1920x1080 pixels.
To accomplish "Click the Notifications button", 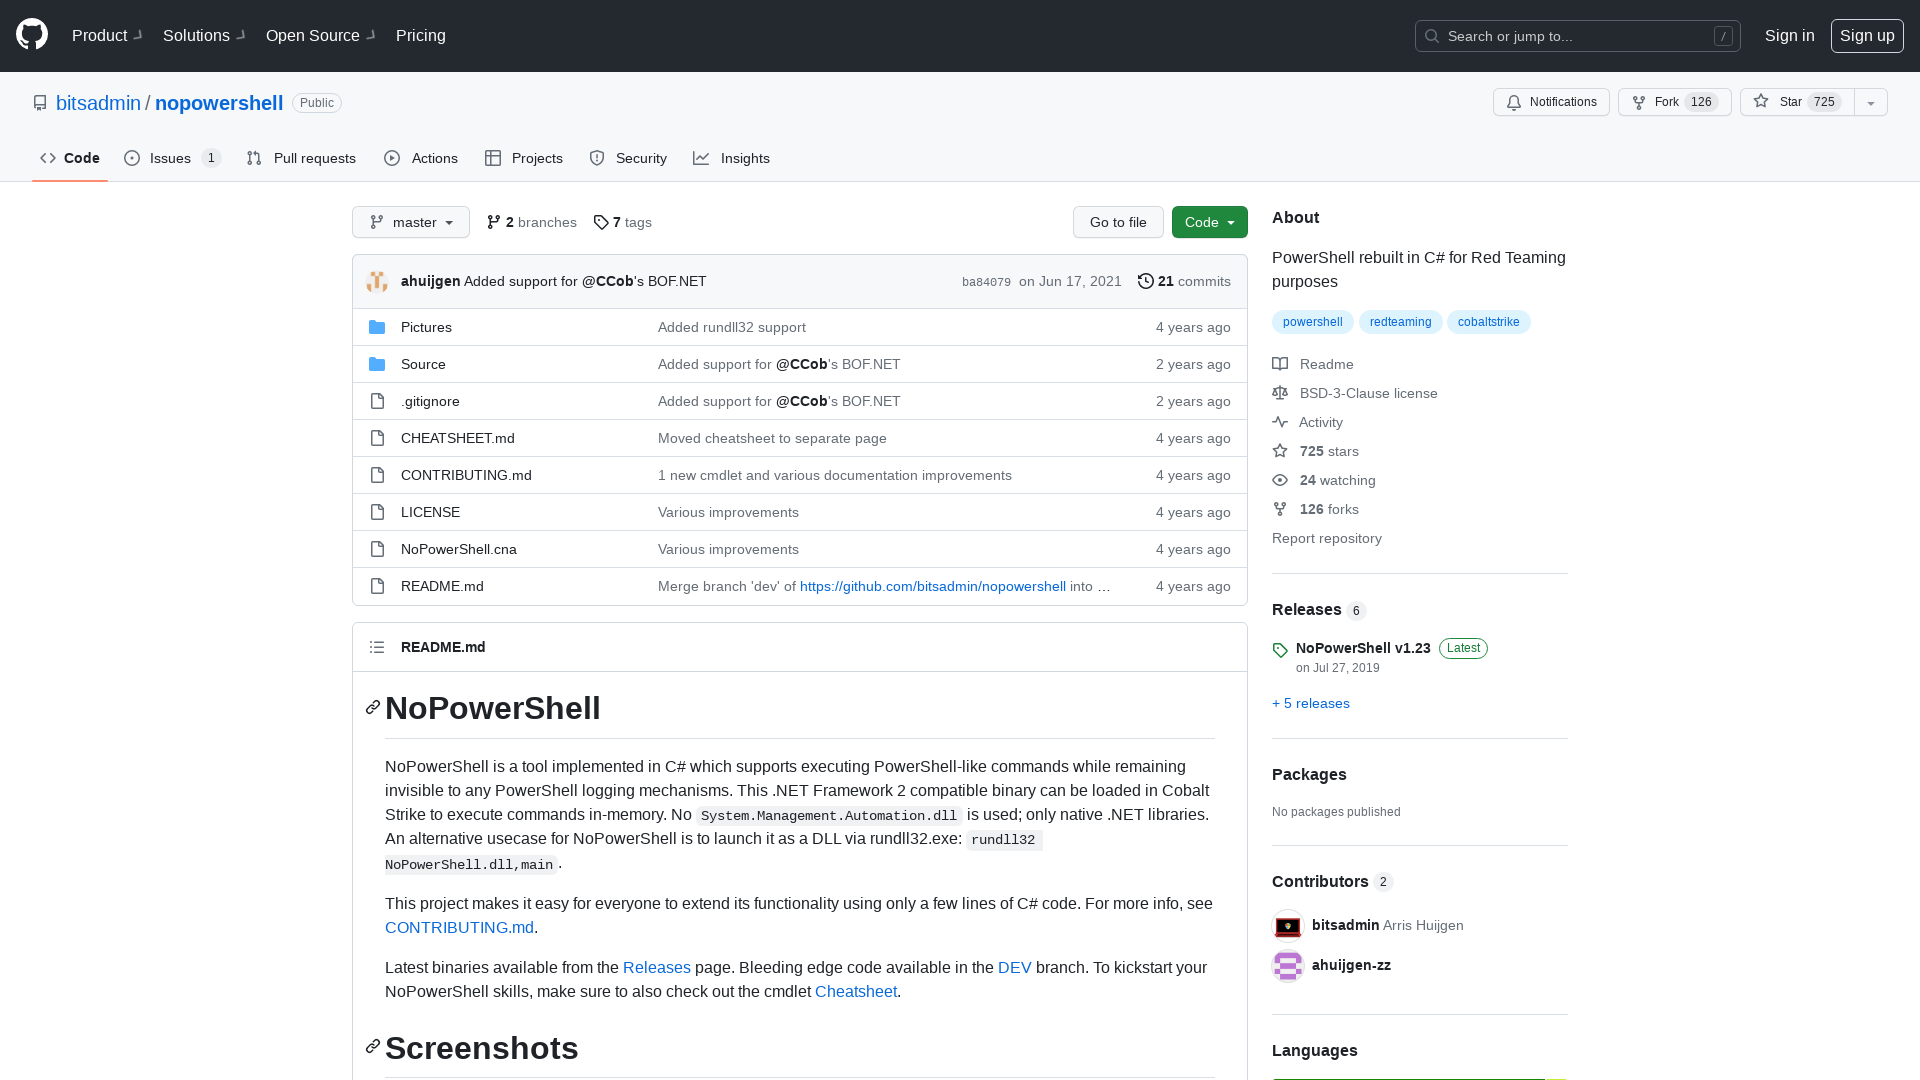I will (1551, 102).
